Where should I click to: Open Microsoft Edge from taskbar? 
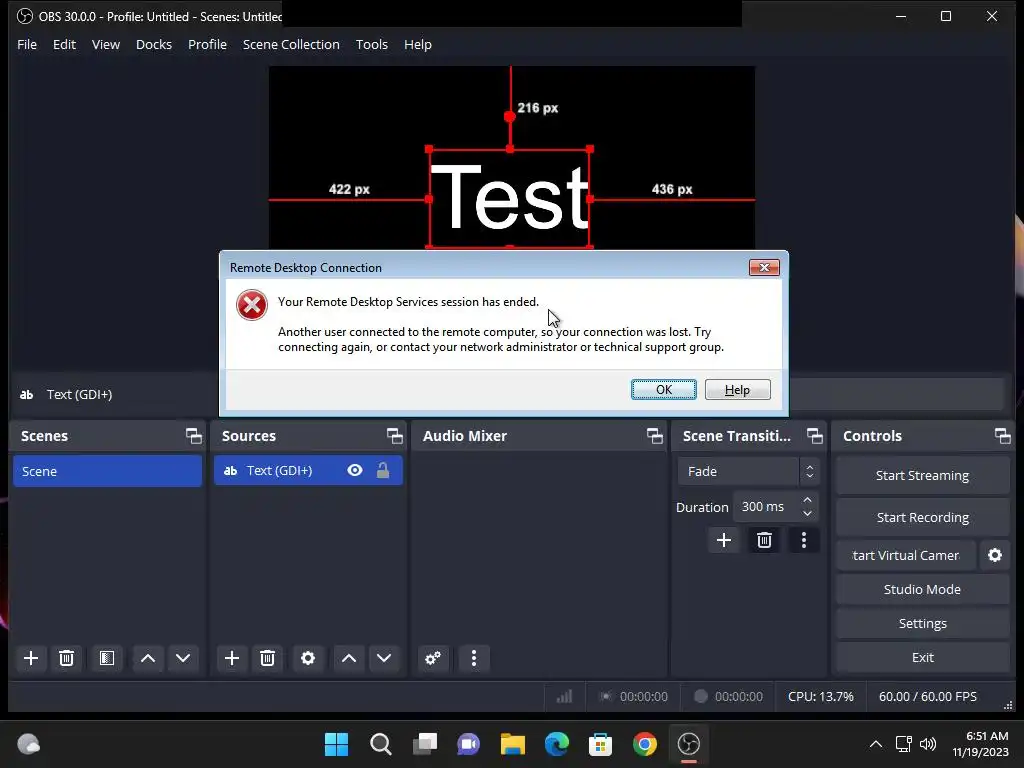click(556, 744)
